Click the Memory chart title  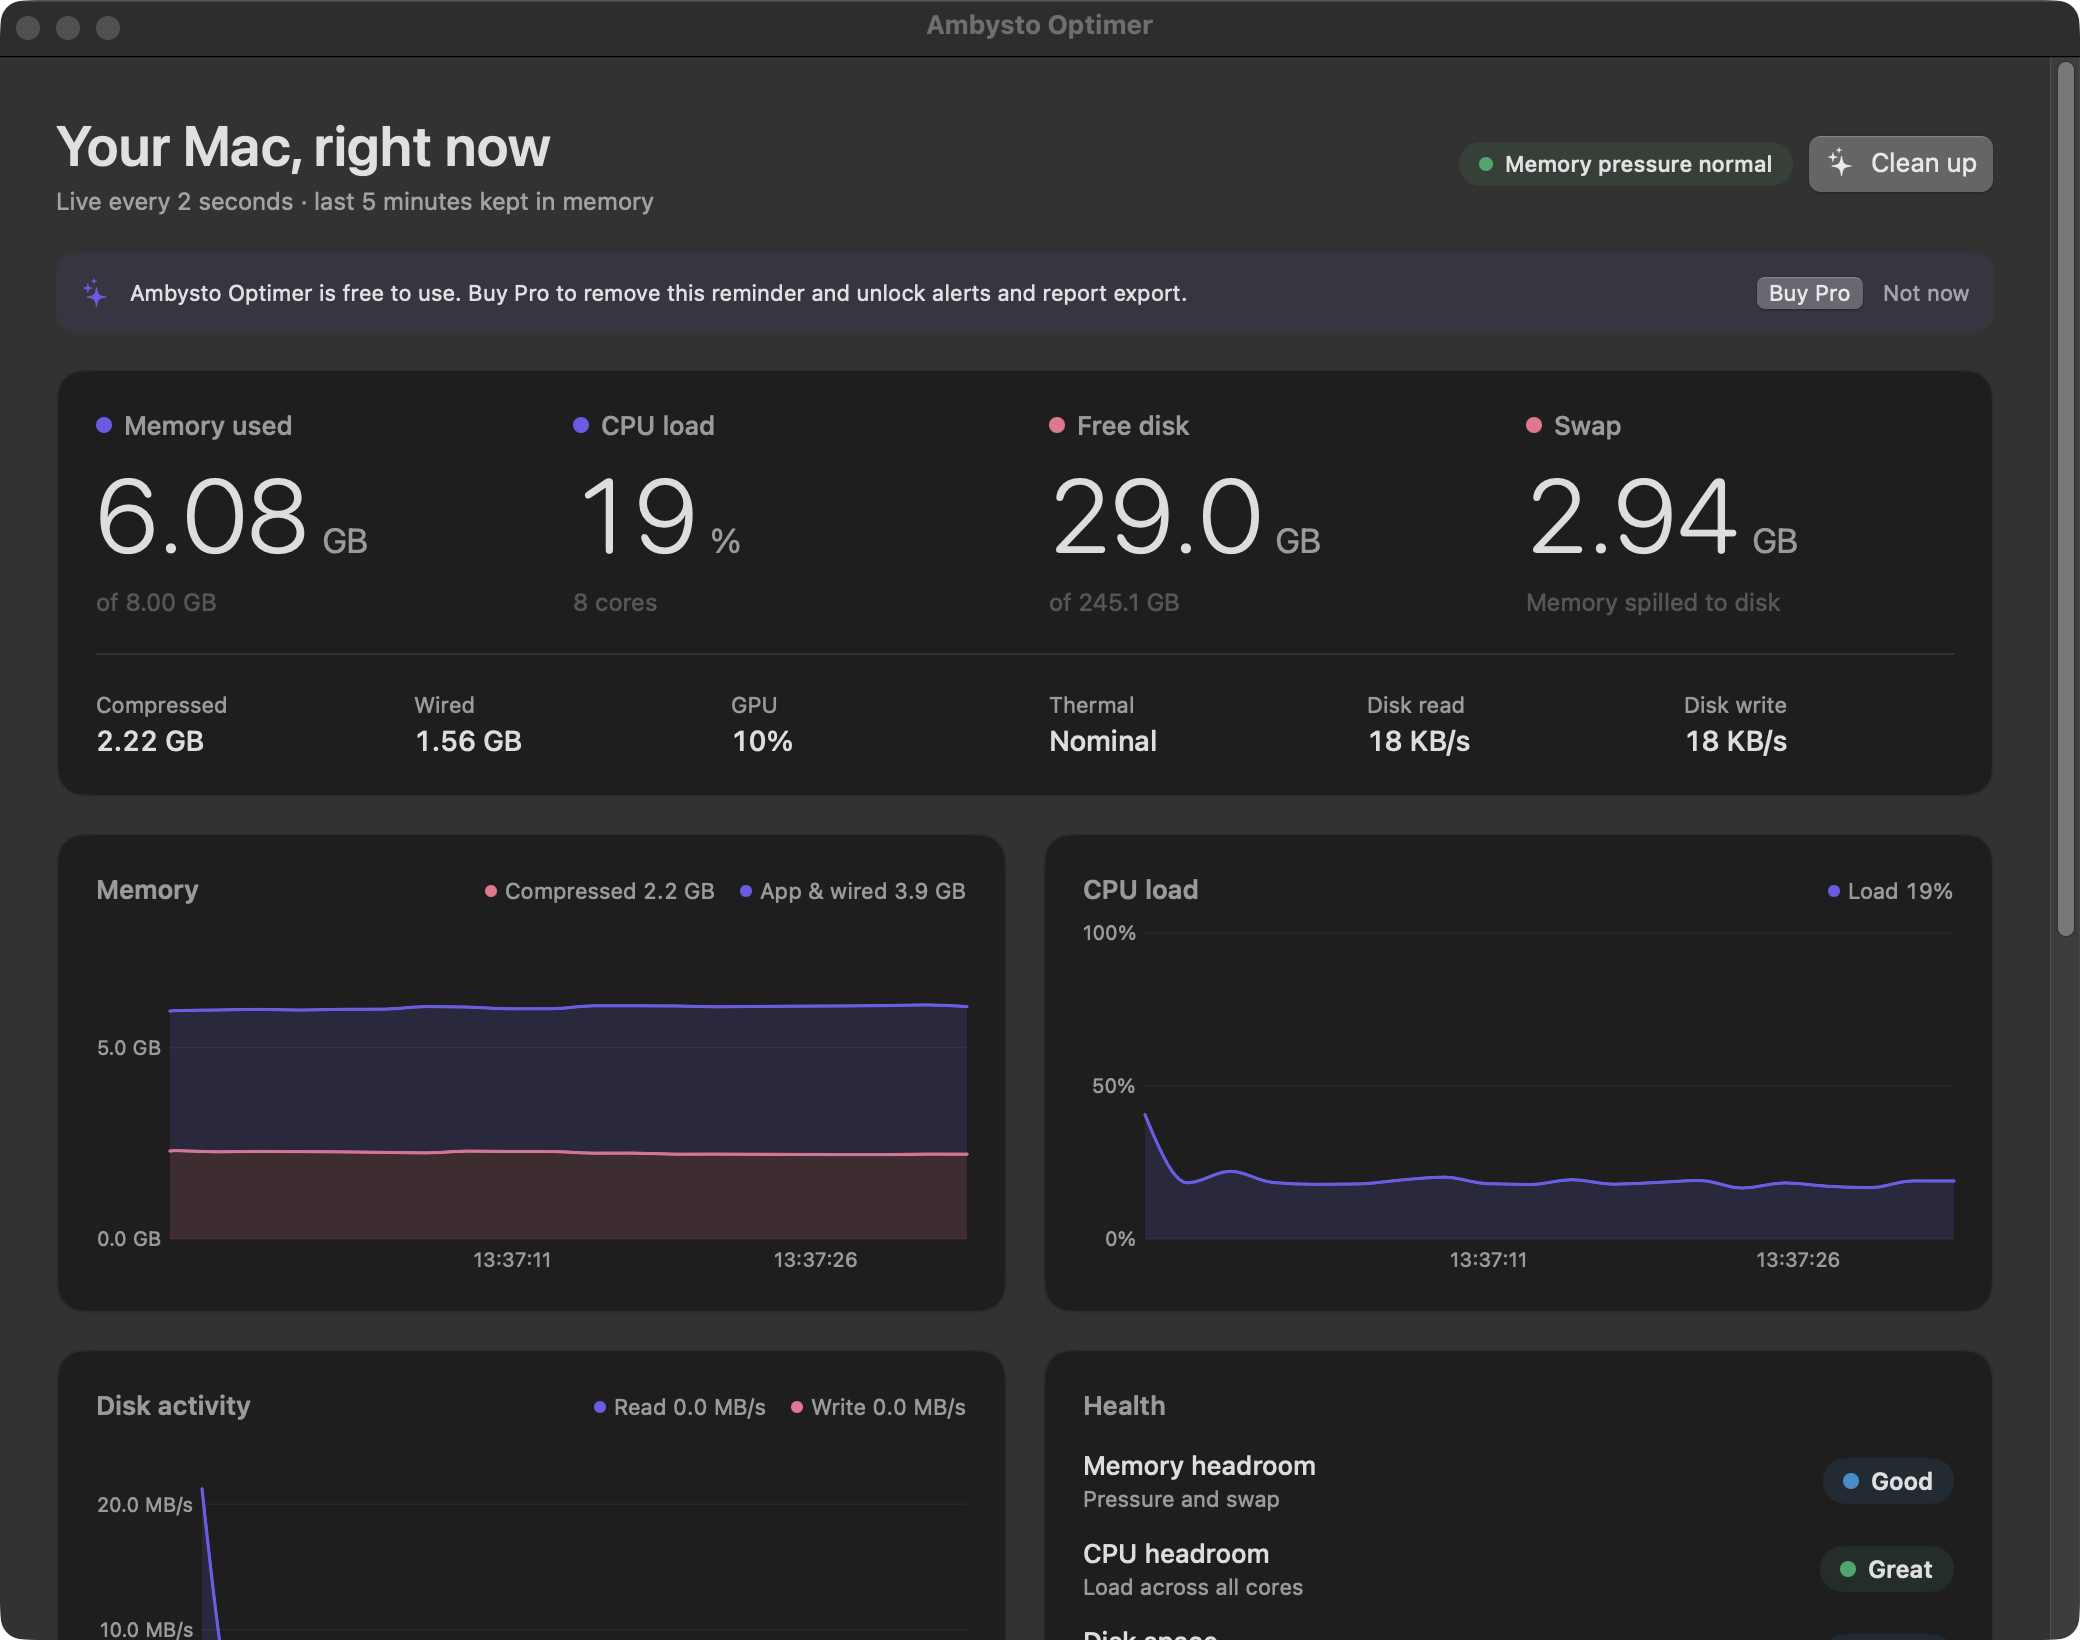[147, 890]
